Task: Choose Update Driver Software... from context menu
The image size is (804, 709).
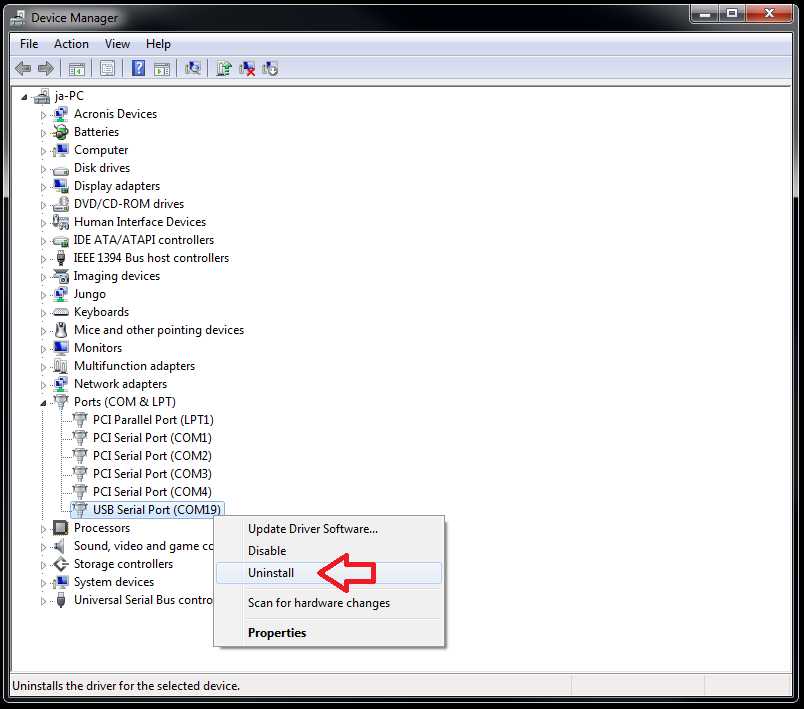Action: pyautogui.click(x=328, y=529)
